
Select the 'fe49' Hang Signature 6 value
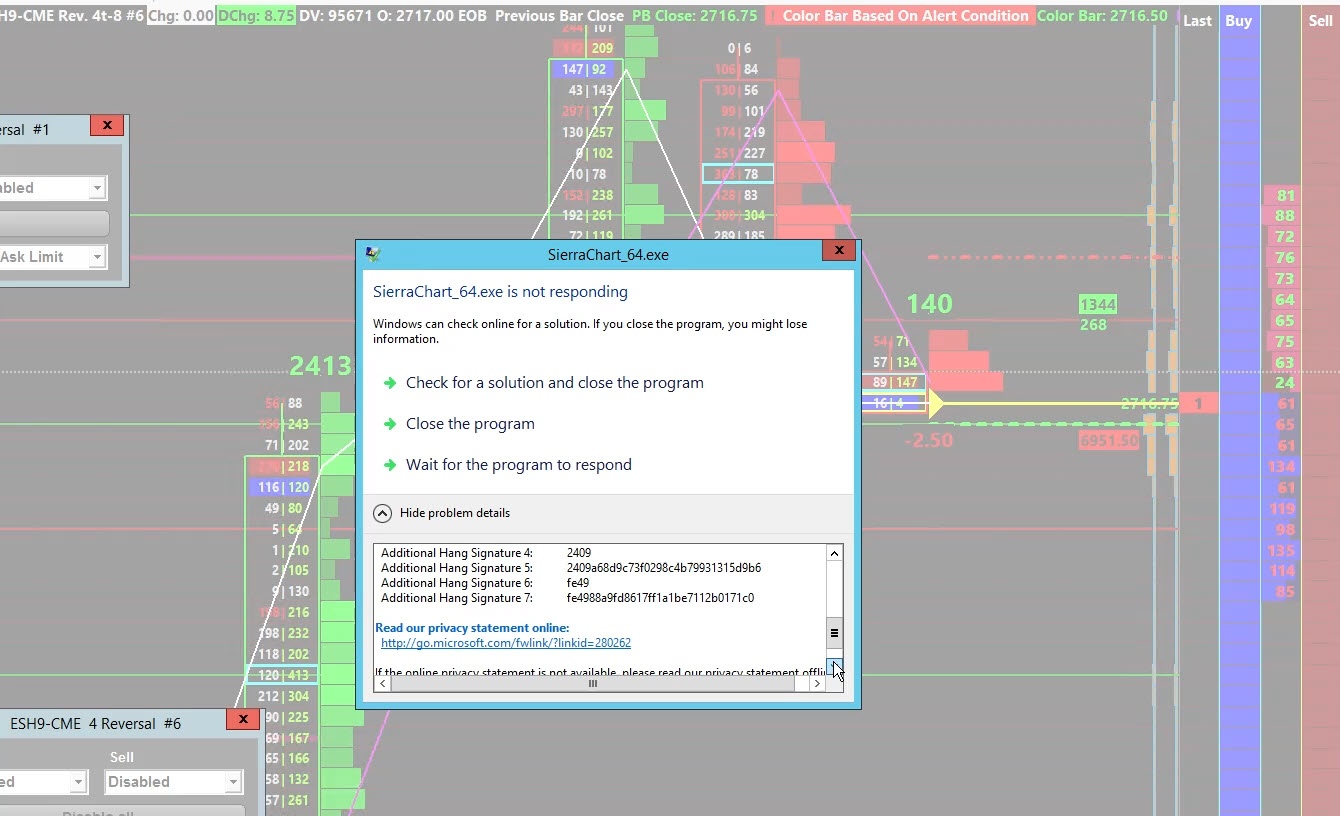[x=578, y=583]
